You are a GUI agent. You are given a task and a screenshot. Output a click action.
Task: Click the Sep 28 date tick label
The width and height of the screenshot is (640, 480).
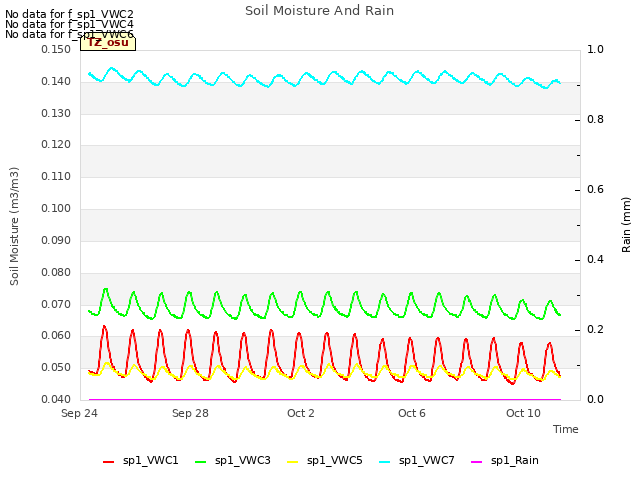click(x=190, y=413)
